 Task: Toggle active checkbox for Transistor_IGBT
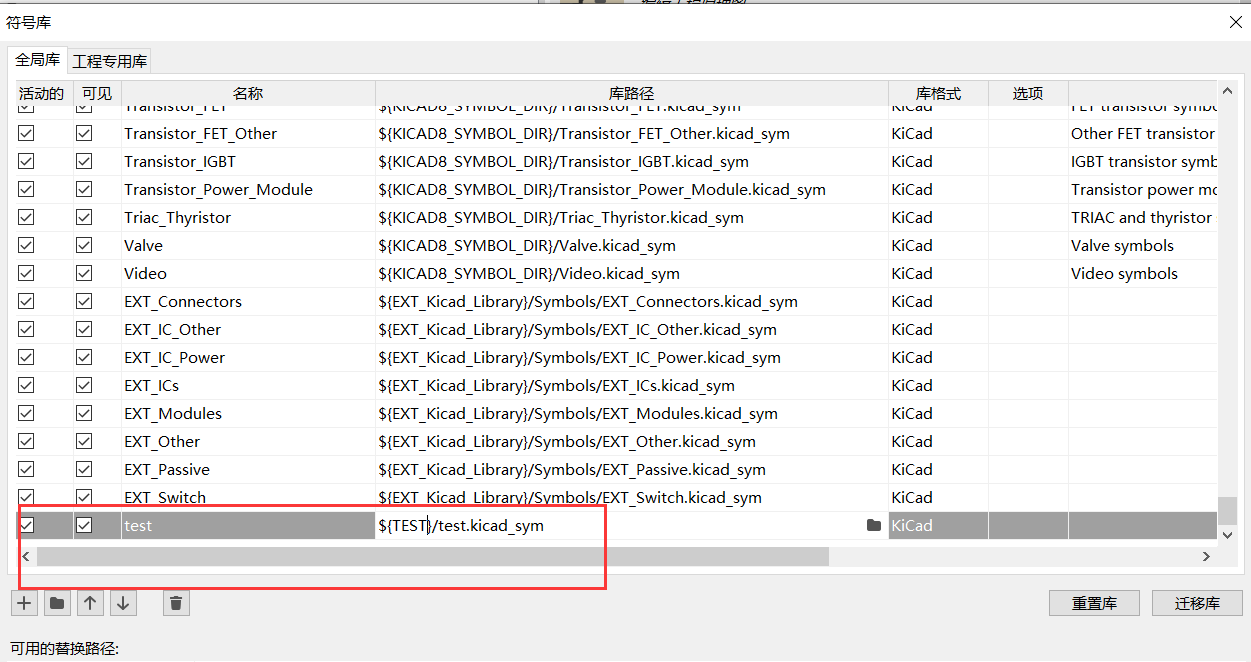pos(26,161)
